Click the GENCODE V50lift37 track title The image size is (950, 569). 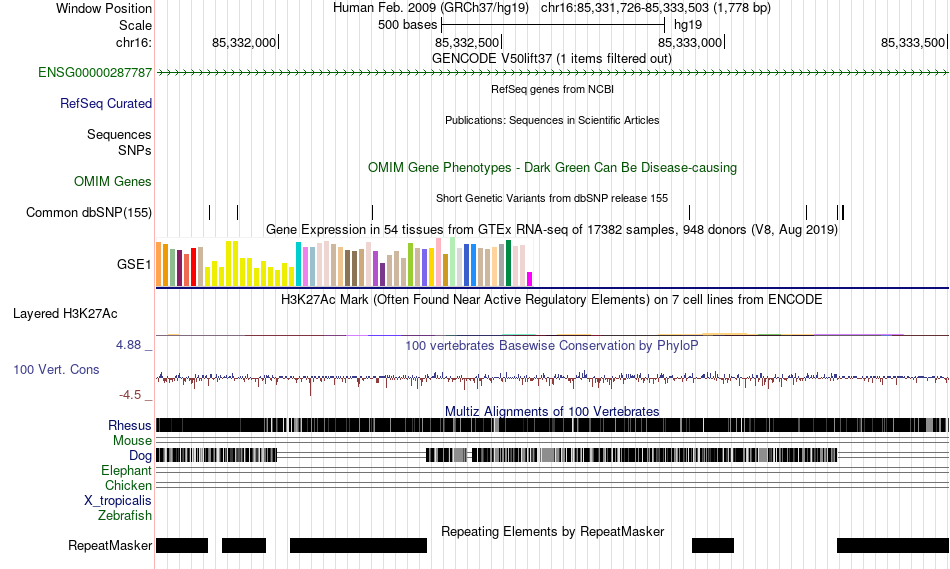(x=552, y=59)
